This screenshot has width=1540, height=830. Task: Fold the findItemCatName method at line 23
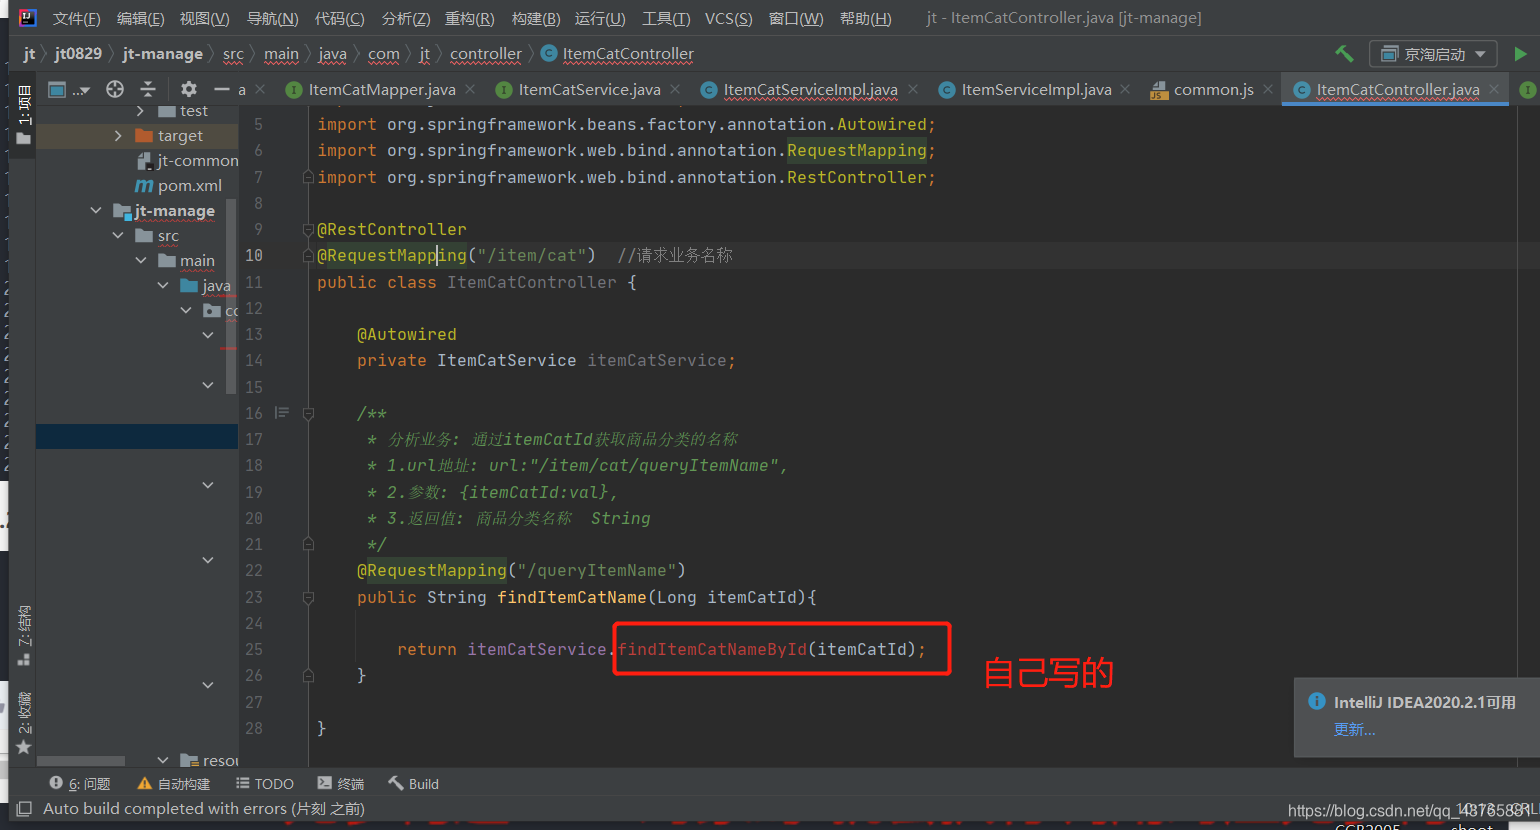[308, 597]
